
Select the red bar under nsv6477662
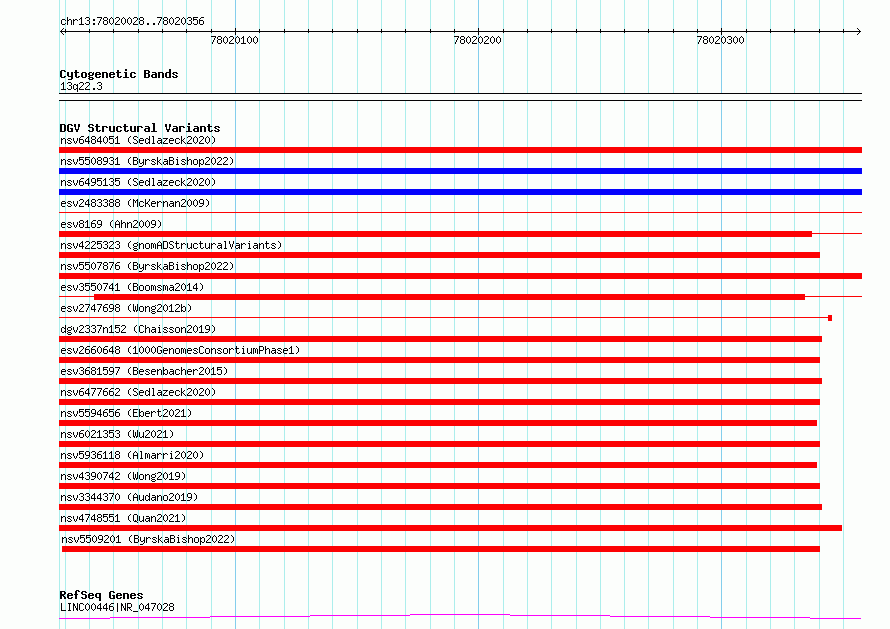pos(439,402)
